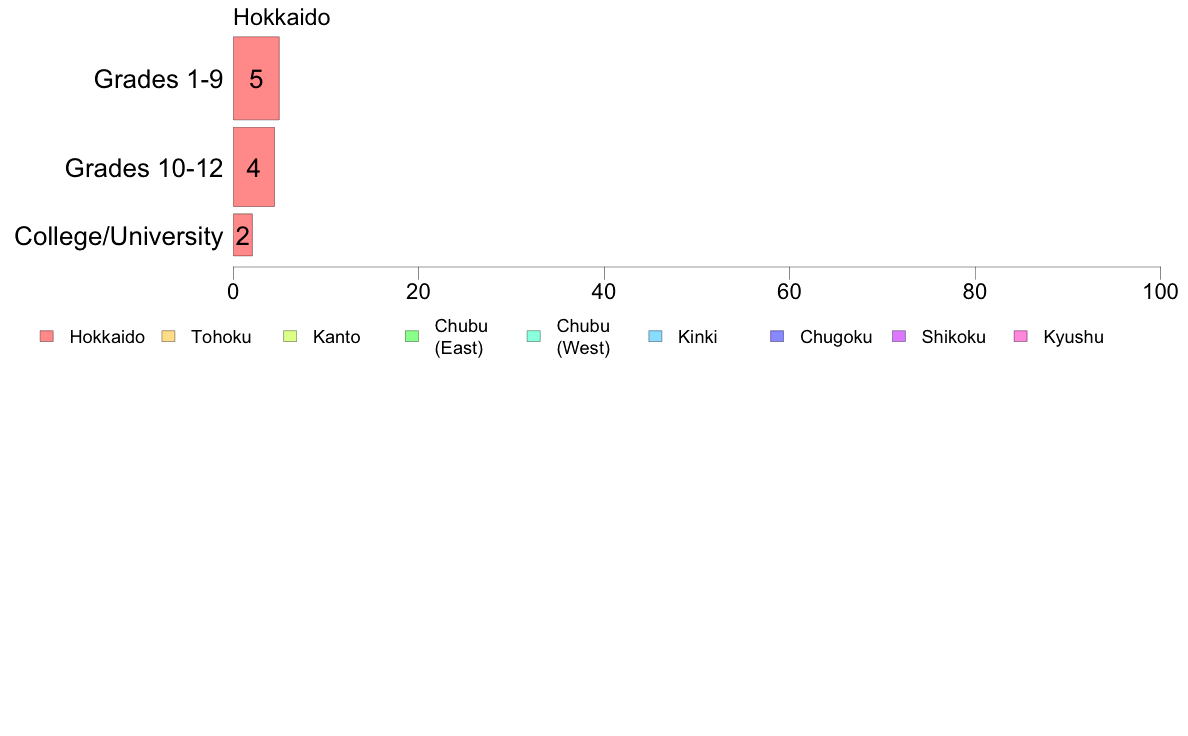Viewport: 1188px width, 736px height.
Task: Click the Kyushu legend label text
Action: (1073, 337)
